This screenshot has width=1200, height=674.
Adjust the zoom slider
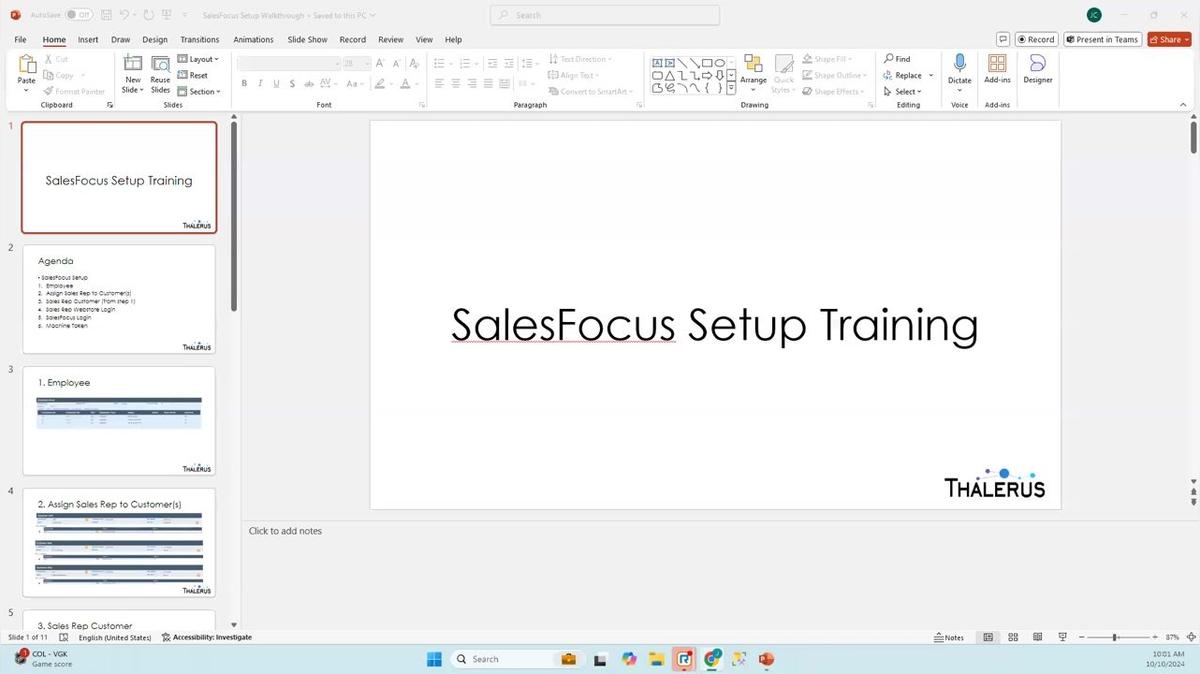pyautogui.click(x=1113, y=637)
